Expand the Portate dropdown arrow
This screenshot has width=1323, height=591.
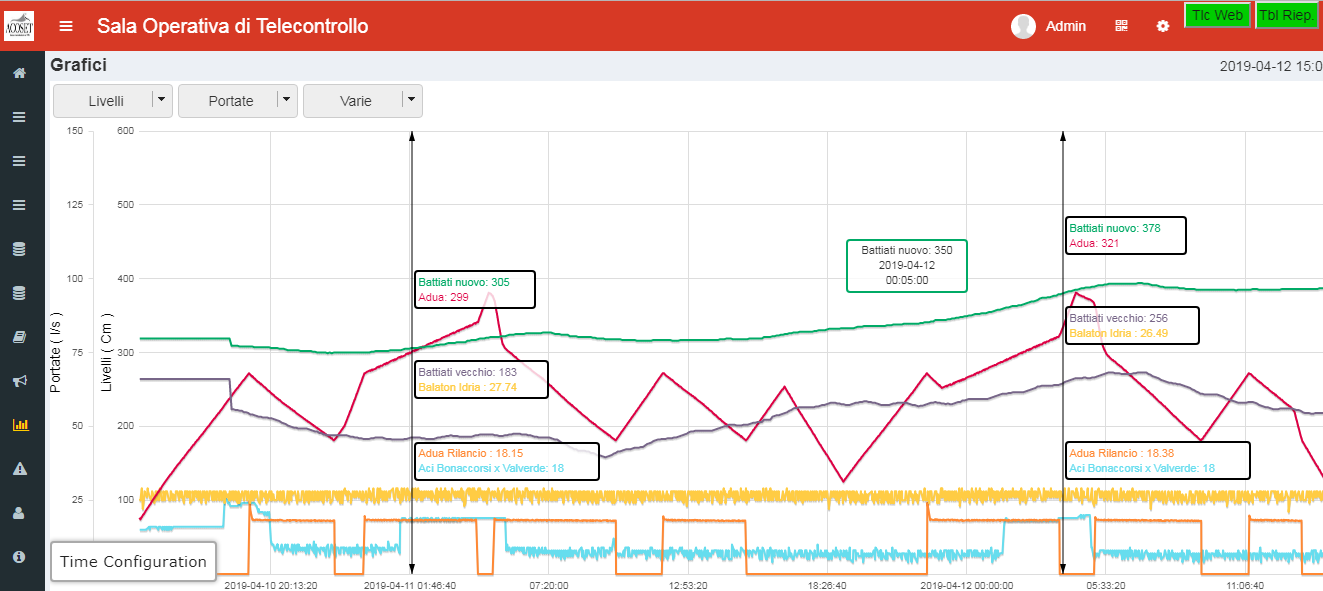point(287,99)
